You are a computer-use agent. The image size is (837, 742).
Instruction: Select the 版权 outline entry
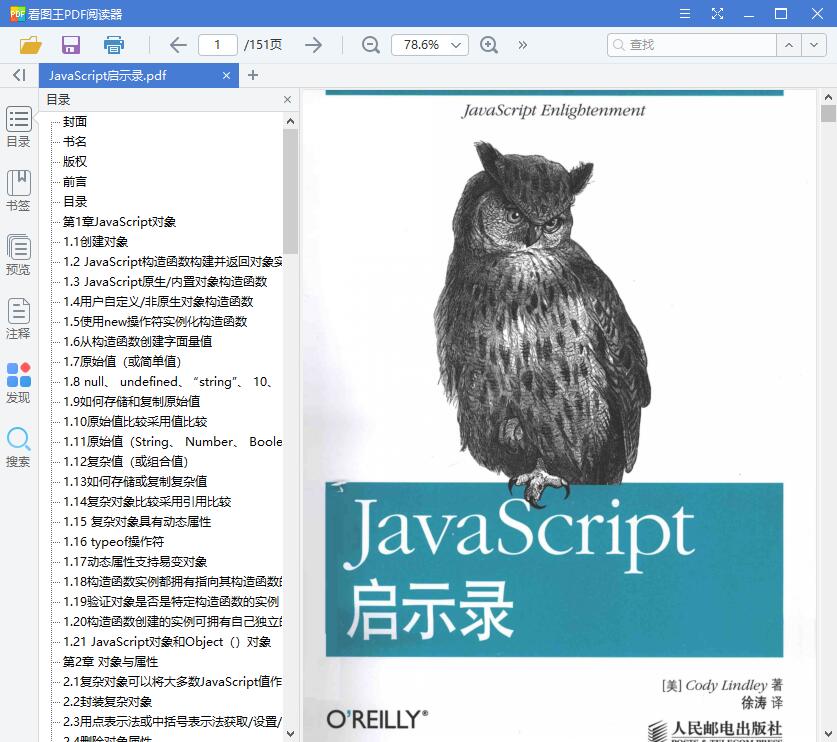tap(75, 162)
